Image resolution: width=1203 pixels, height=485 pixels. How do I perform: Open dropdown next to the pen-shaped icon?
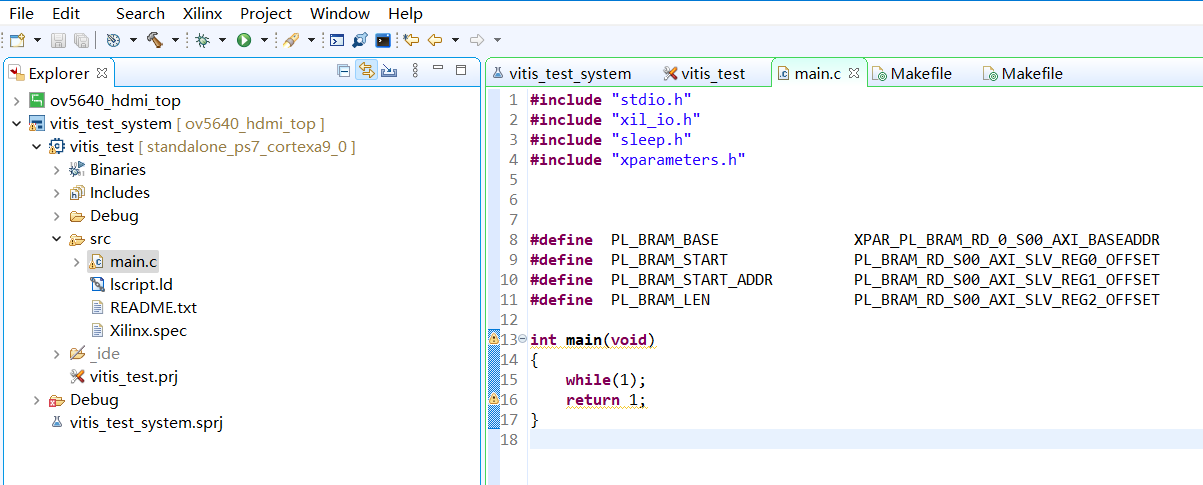click(x=311, y=40)
